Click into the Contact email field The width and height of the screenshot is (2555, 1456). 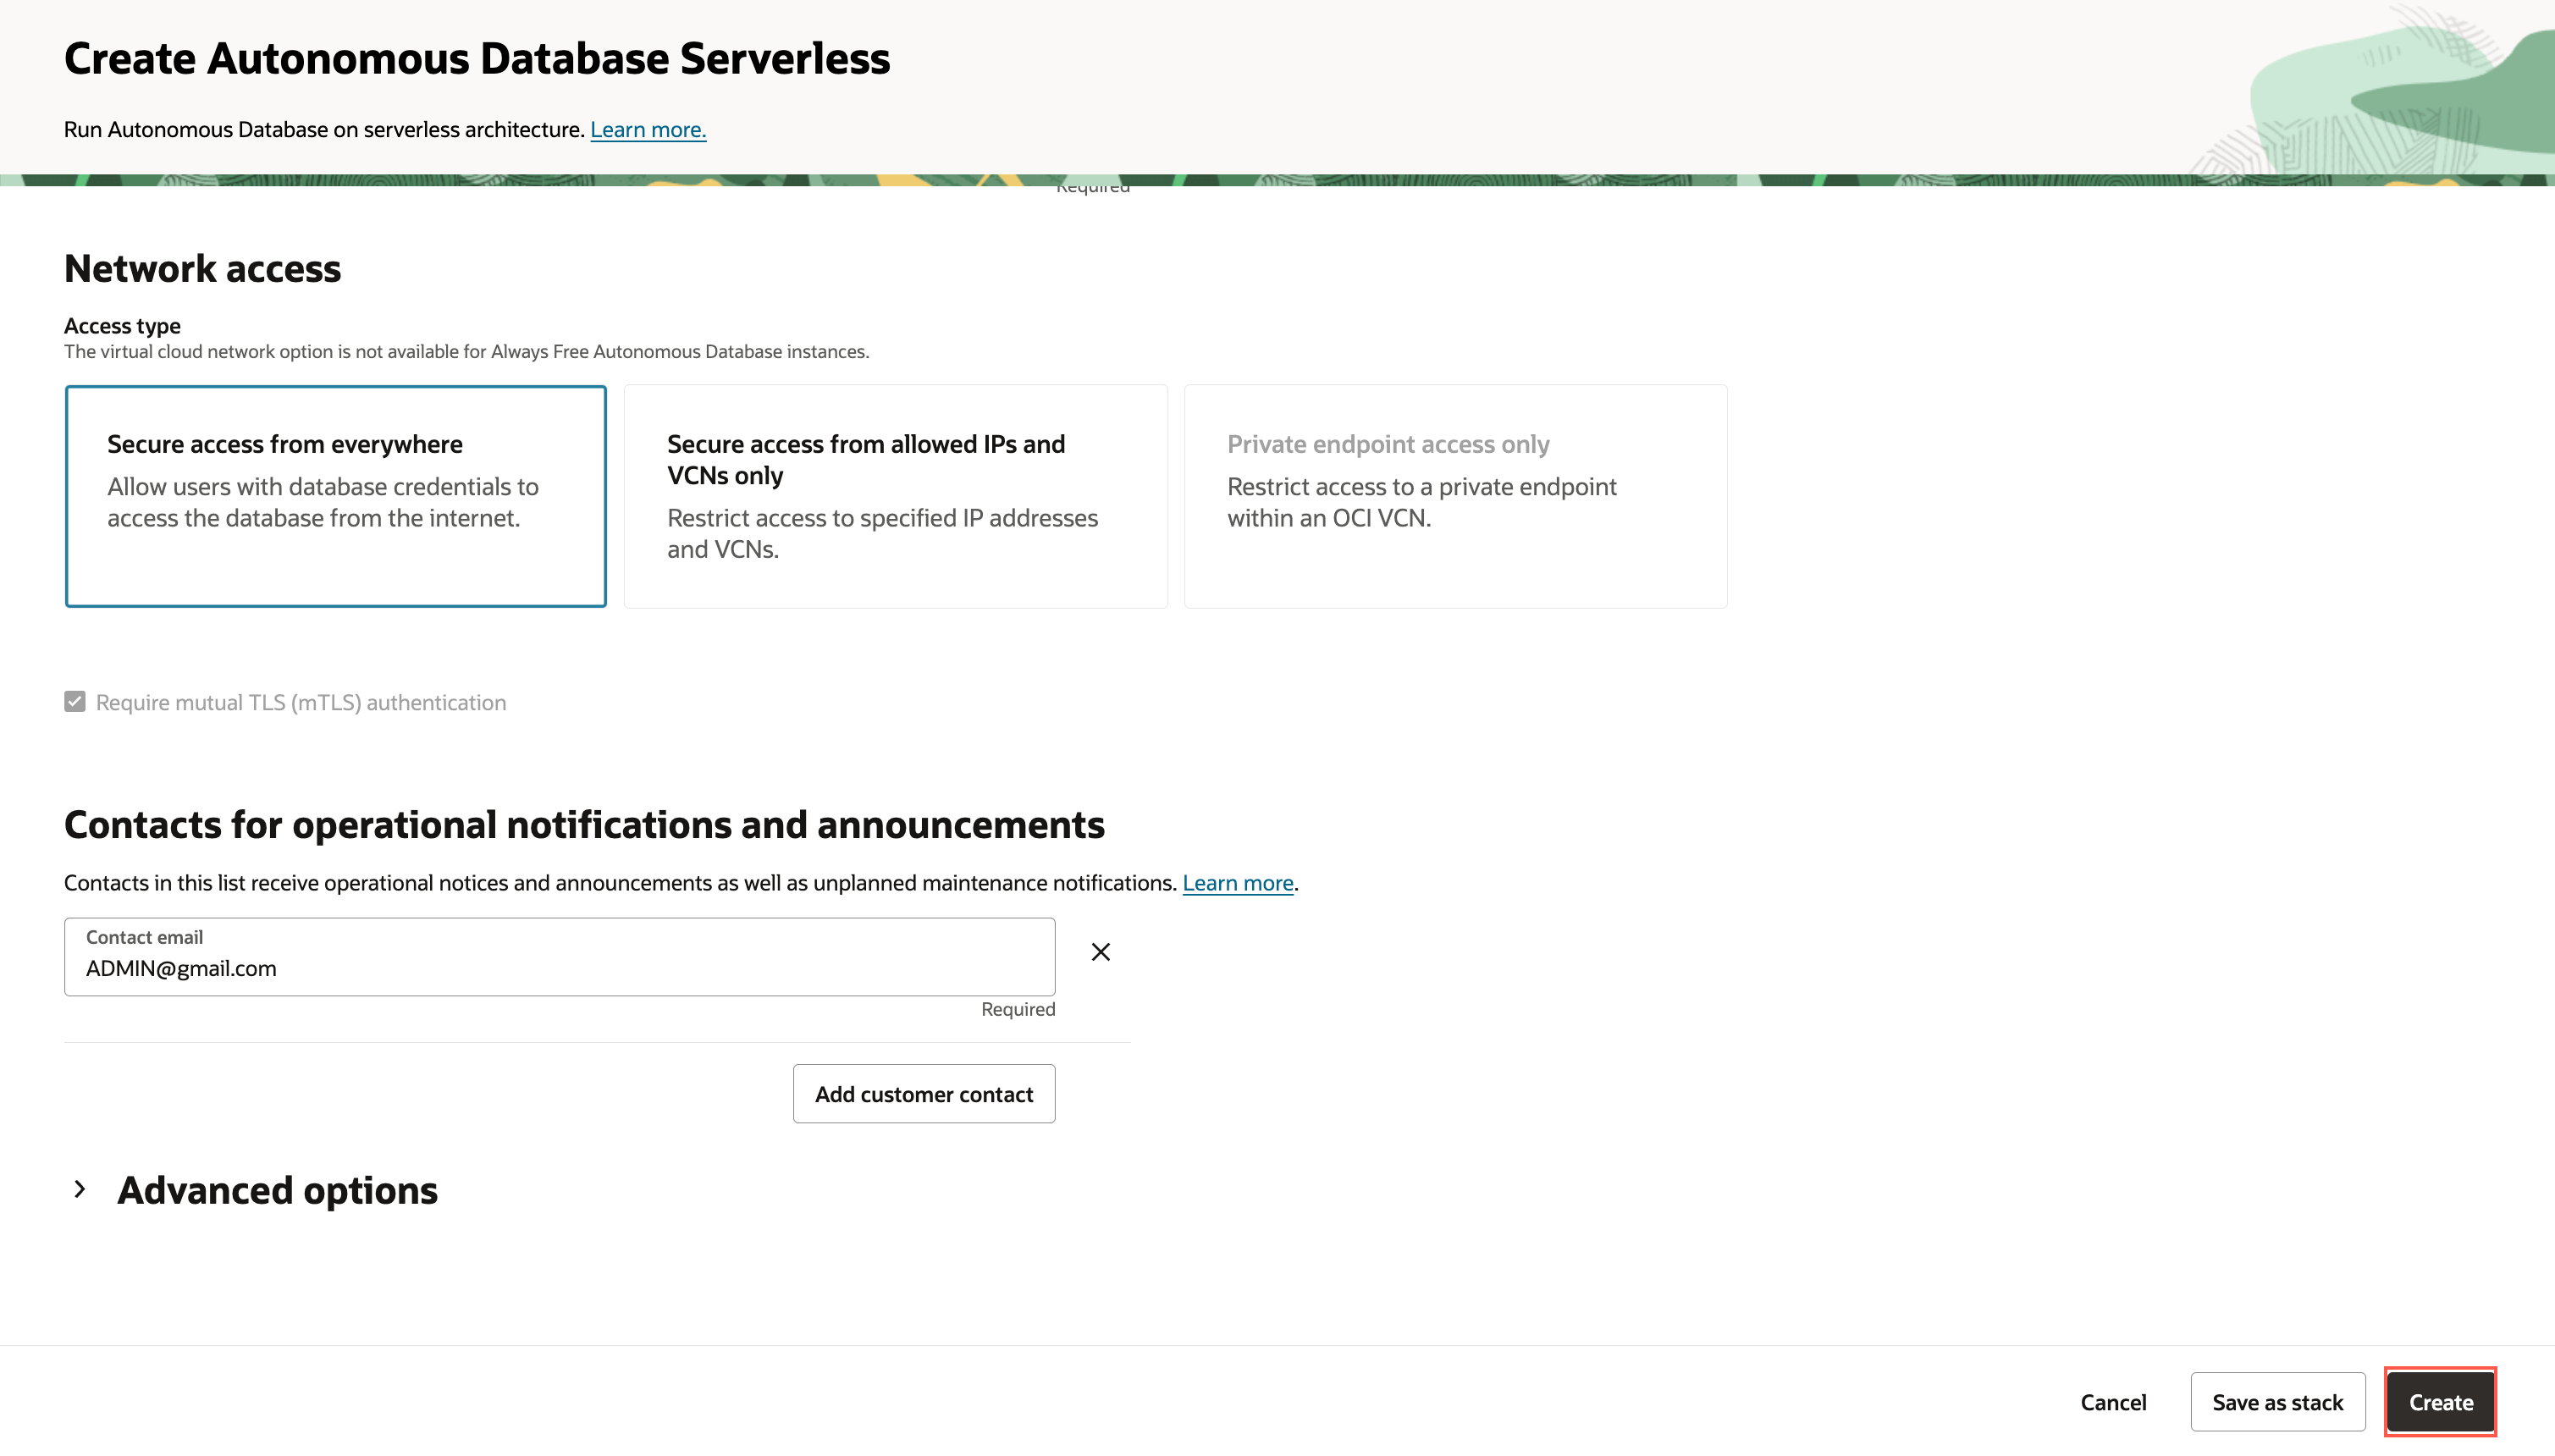(558, 967)
